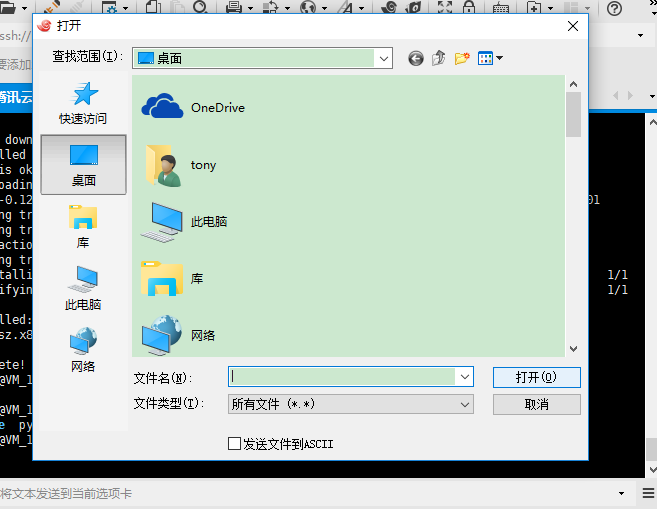Select 此电脑 in the file list
The height and width of the screenshot is (509, 657).
pyautogui.click(x=184, y=222)
